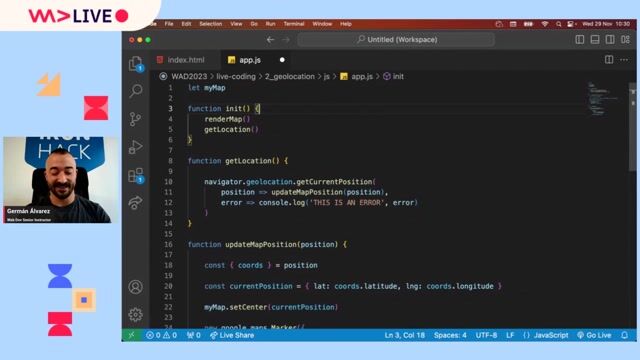Click the ports forwarded indicator showing 0

[194, 335]
